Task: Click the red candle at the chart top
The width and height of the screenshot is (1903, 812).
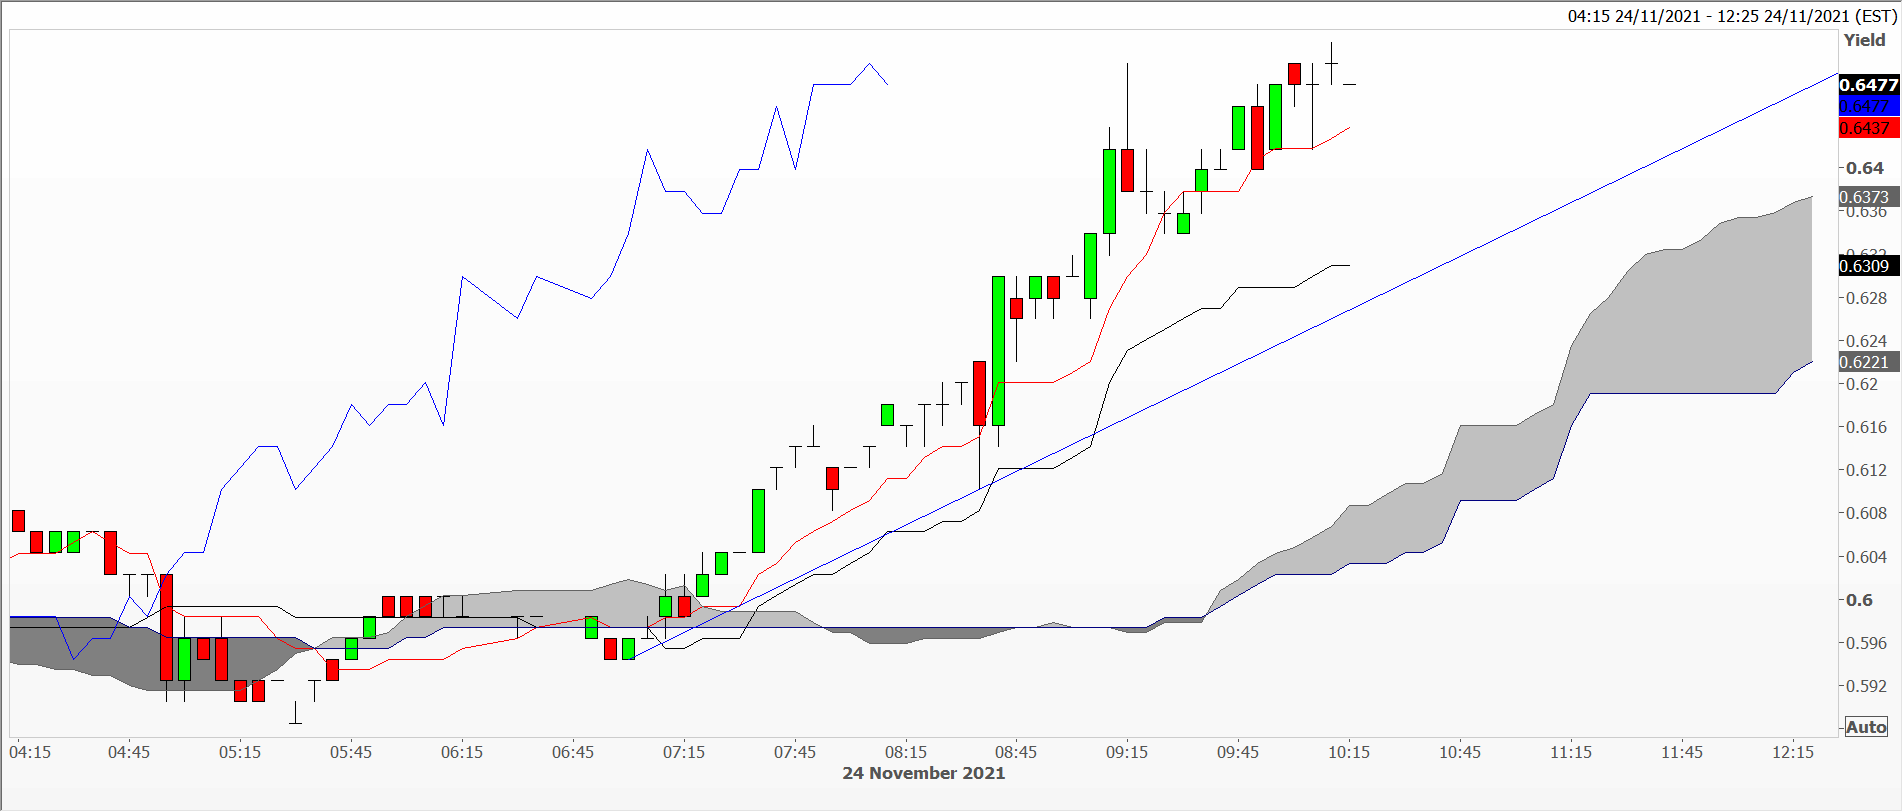Action: 1294,73
